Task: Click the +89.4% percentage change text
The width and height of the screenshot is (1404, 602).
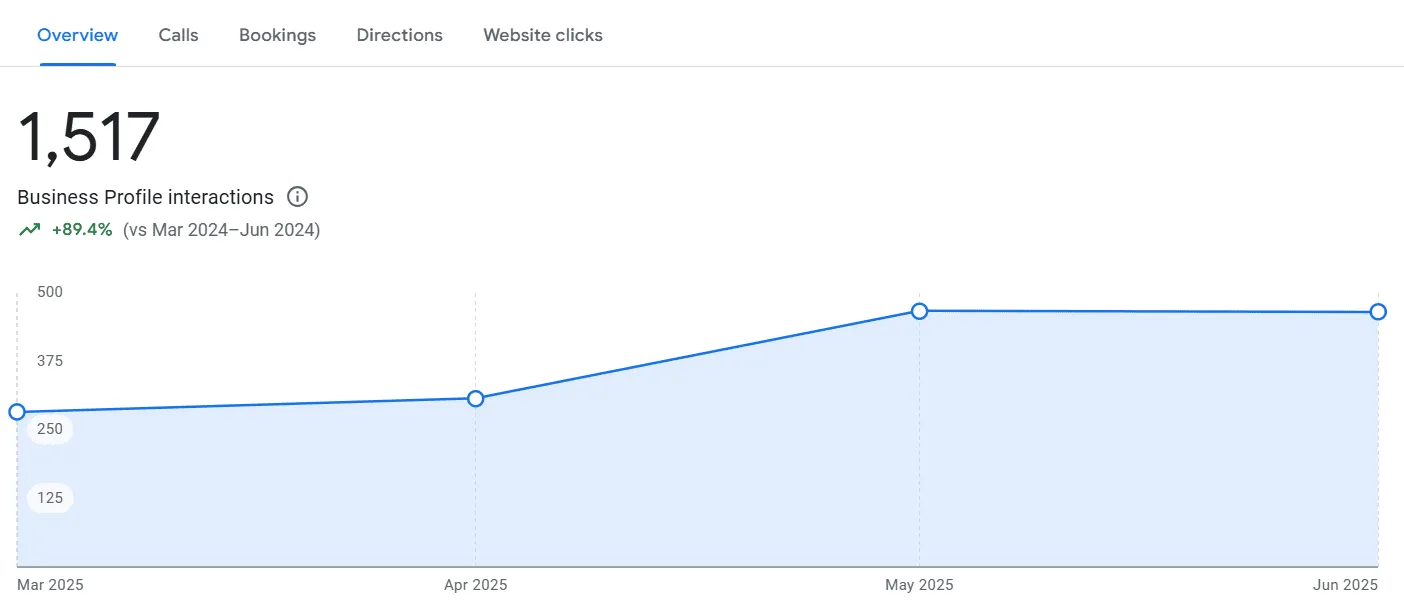Action: [82, 229]
